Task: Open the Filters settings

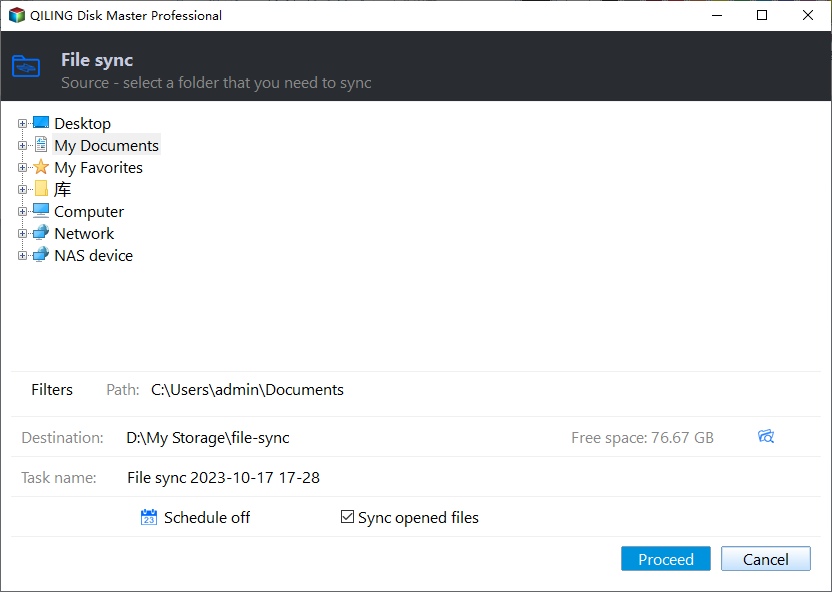Action: coord(52,390)
